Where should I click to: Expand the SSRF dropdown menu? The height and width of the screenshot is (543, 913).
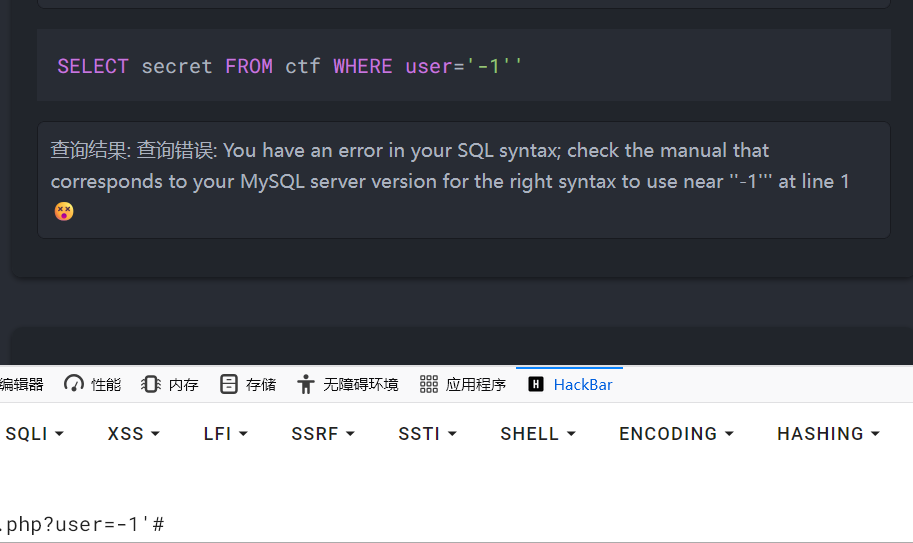click(323, 434)
